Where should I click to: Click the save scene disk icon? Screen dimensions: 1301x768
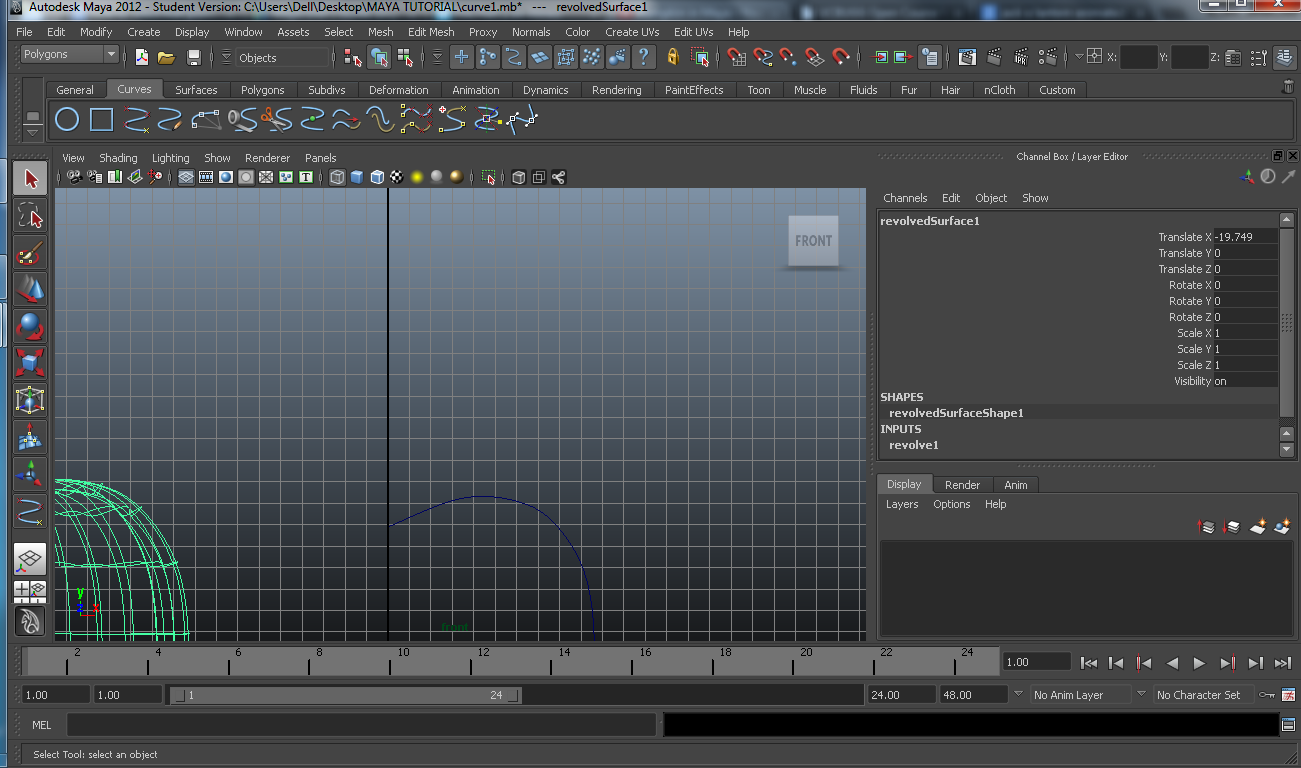[x=194, y=57]
